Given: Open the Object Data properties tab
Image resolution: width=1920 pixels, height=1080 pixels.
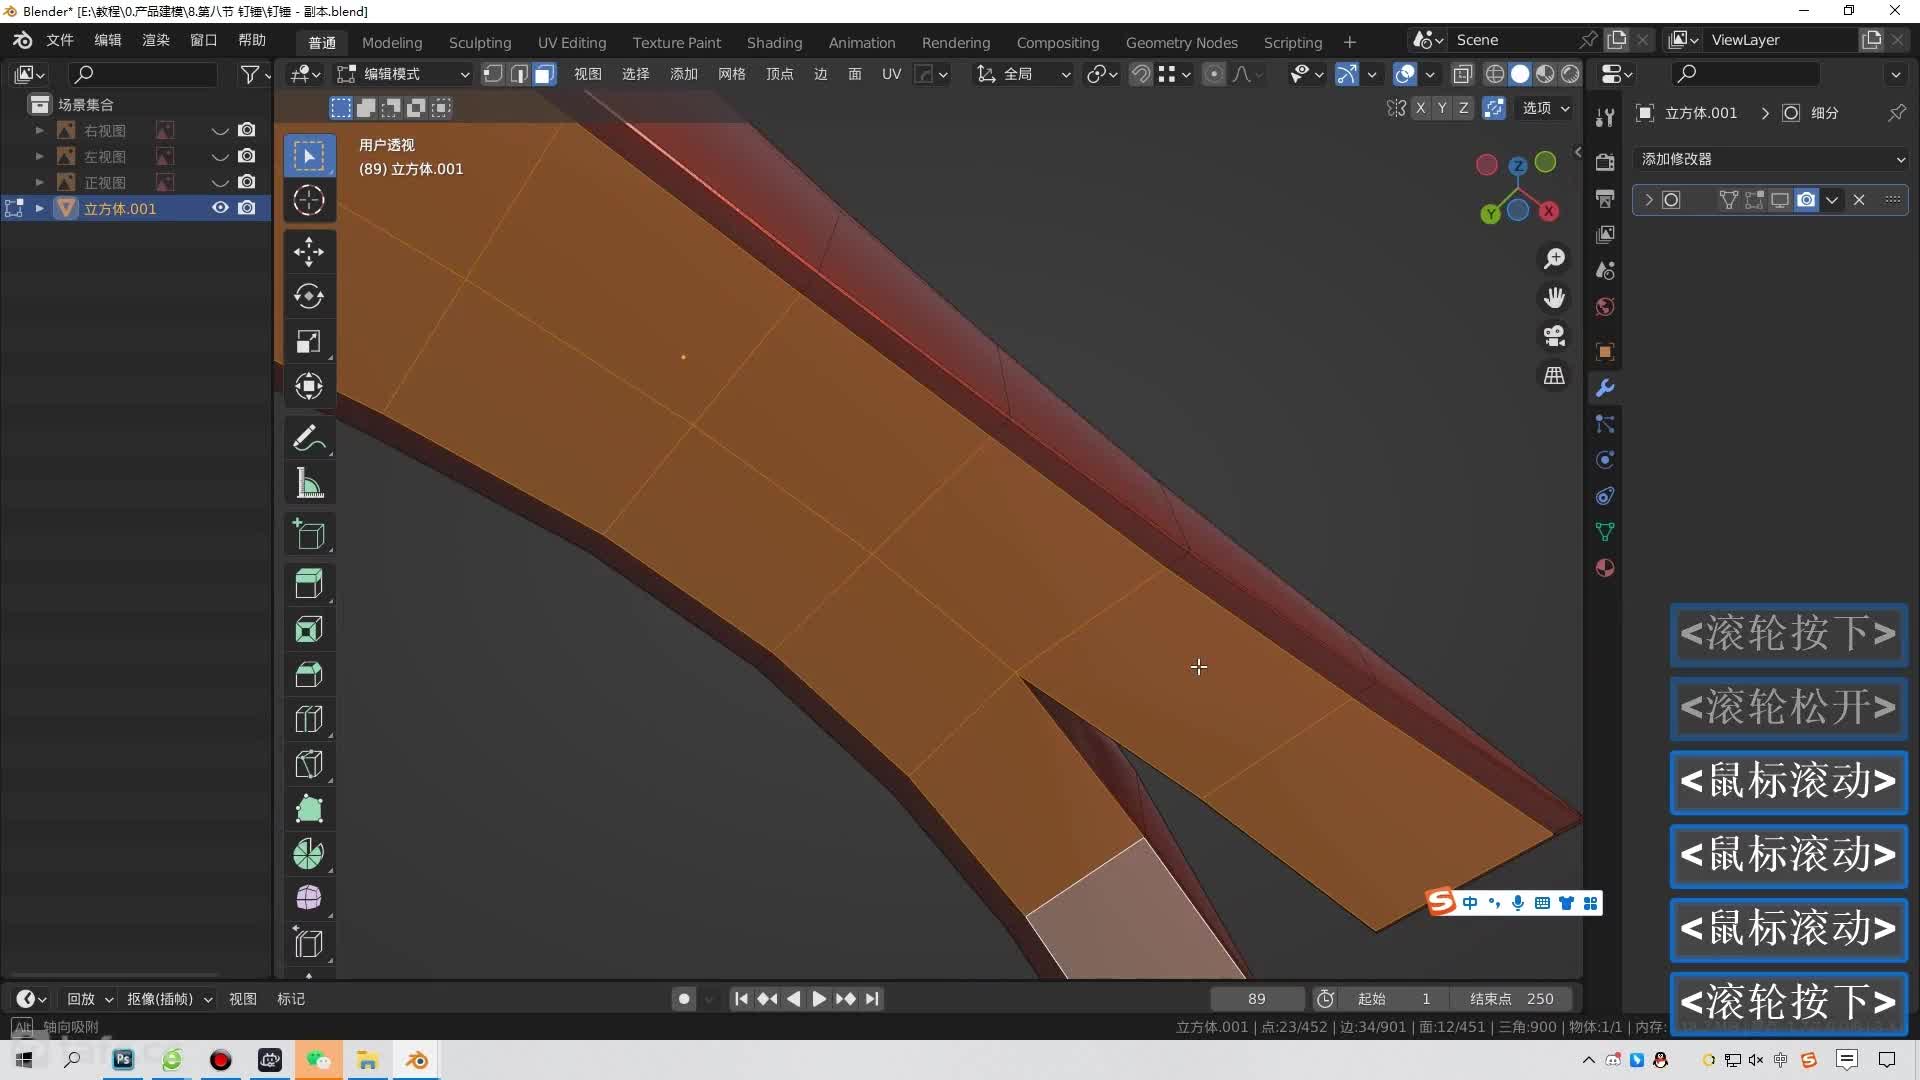Looking at the screenshot, I should click(x=1605, y=532).
